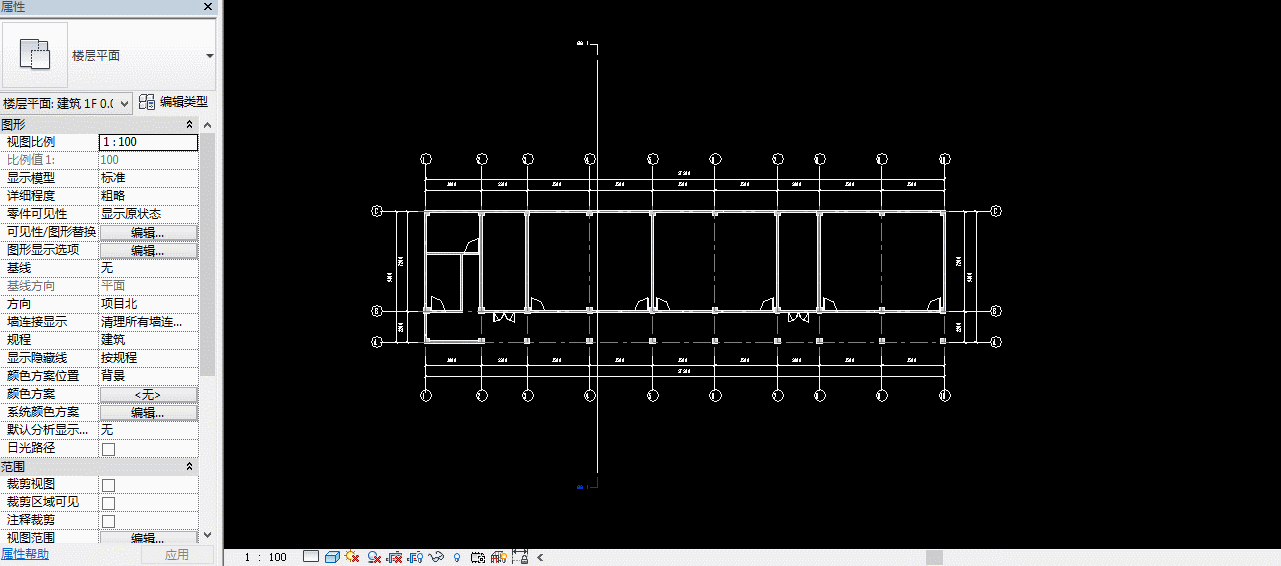Click the 墙连接显示 value field
The height and width of the screenshot is (566, 1281).
point(148,322)
